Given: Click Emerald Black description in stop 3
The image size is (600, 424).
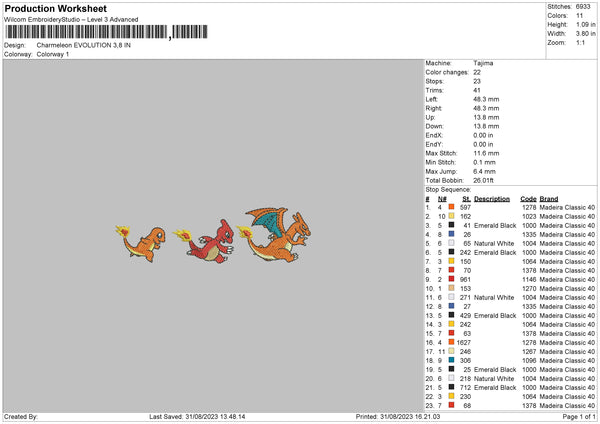Looking at the screenshot, I should tap(495, 225).
